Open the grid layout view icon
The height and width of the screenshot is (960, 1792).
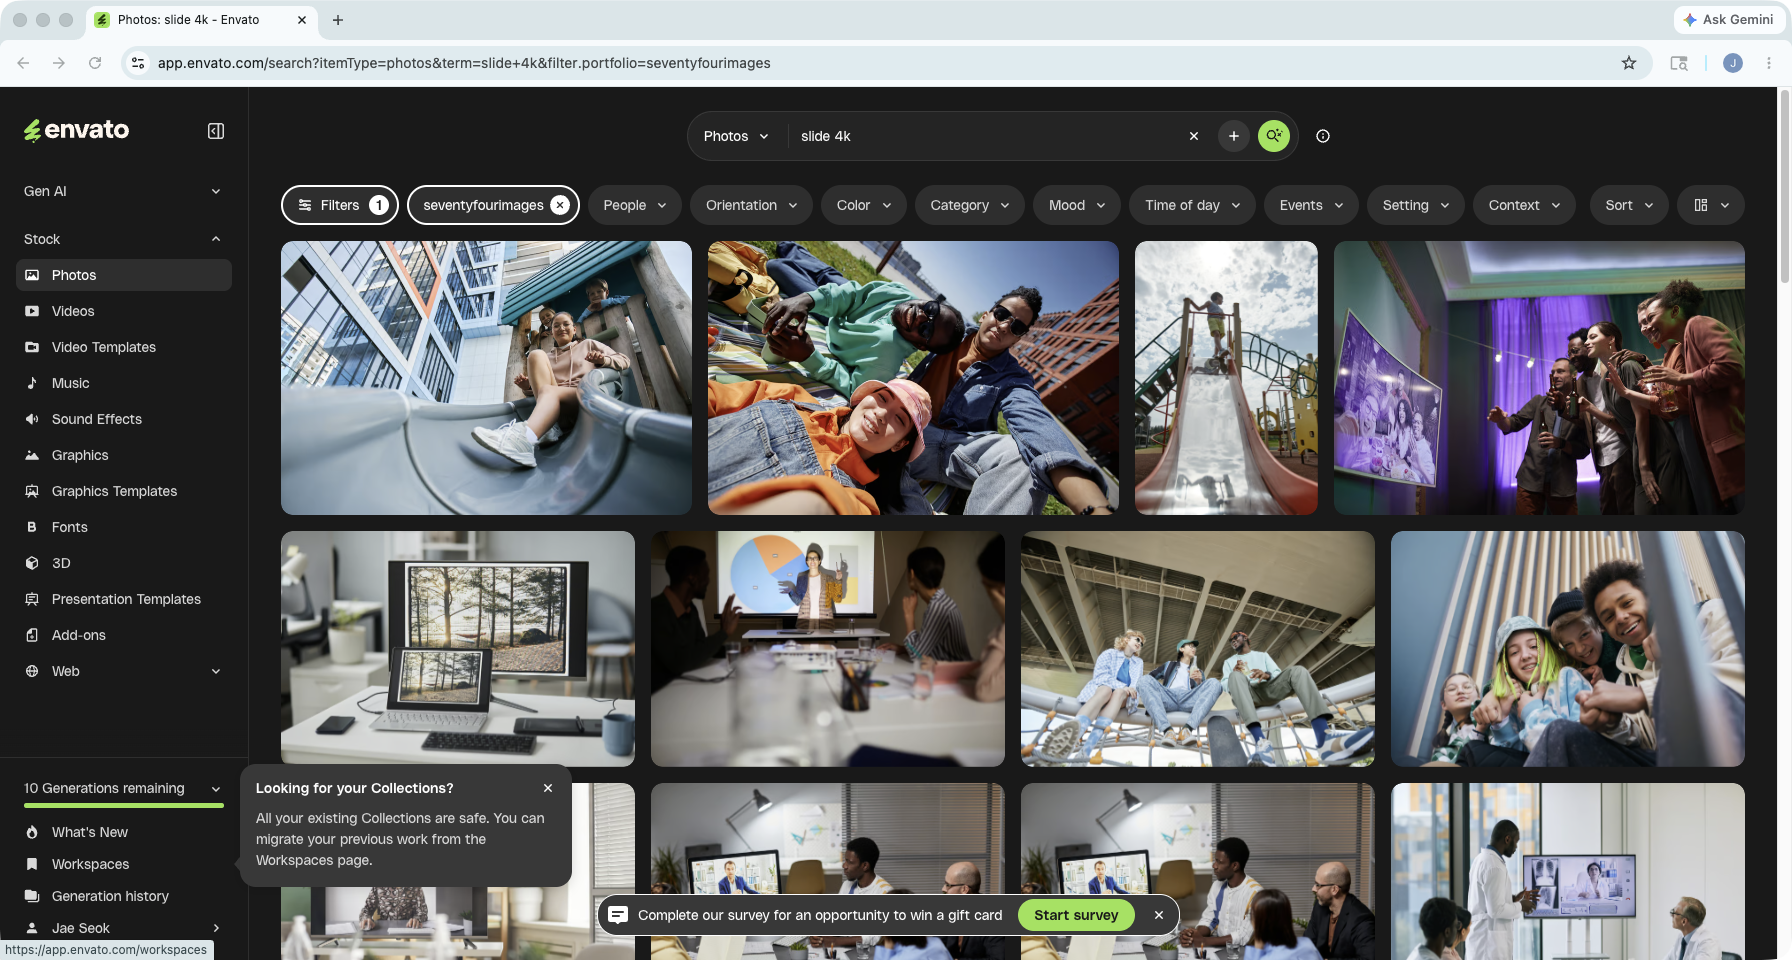(1711, 205)
